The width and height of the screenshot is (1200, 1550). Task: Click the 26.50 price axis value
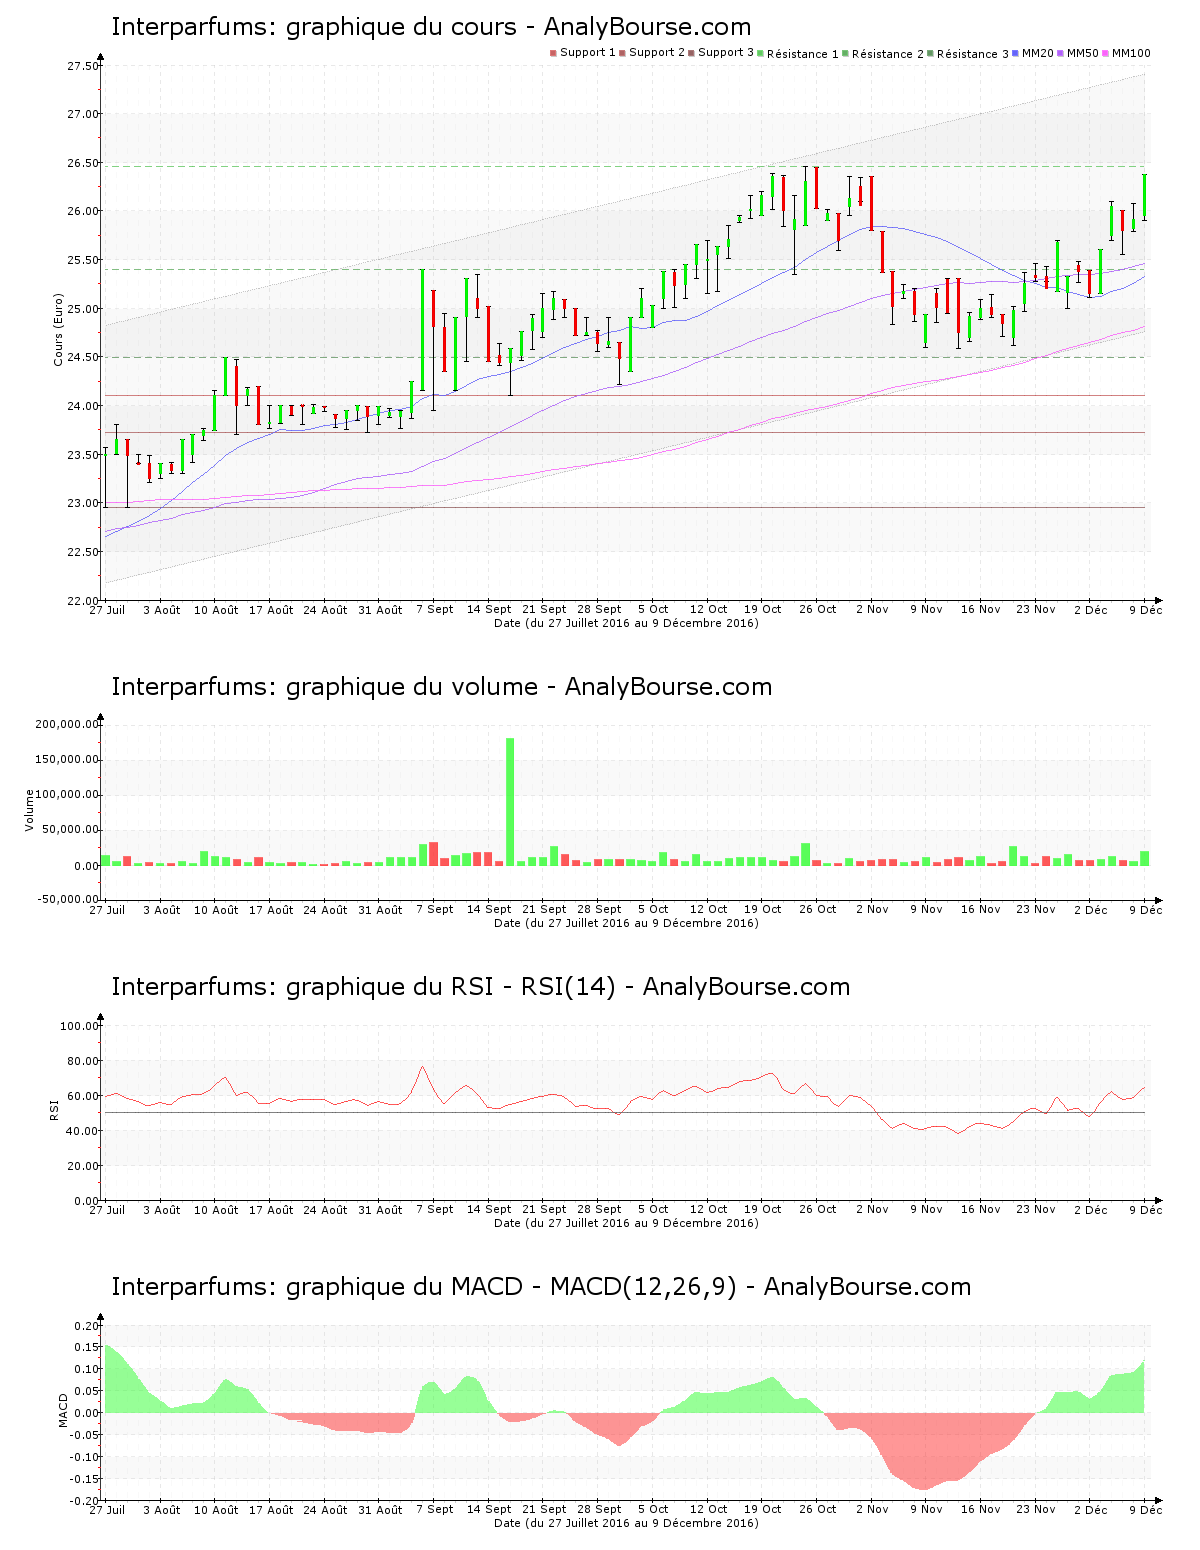[83, 163]
